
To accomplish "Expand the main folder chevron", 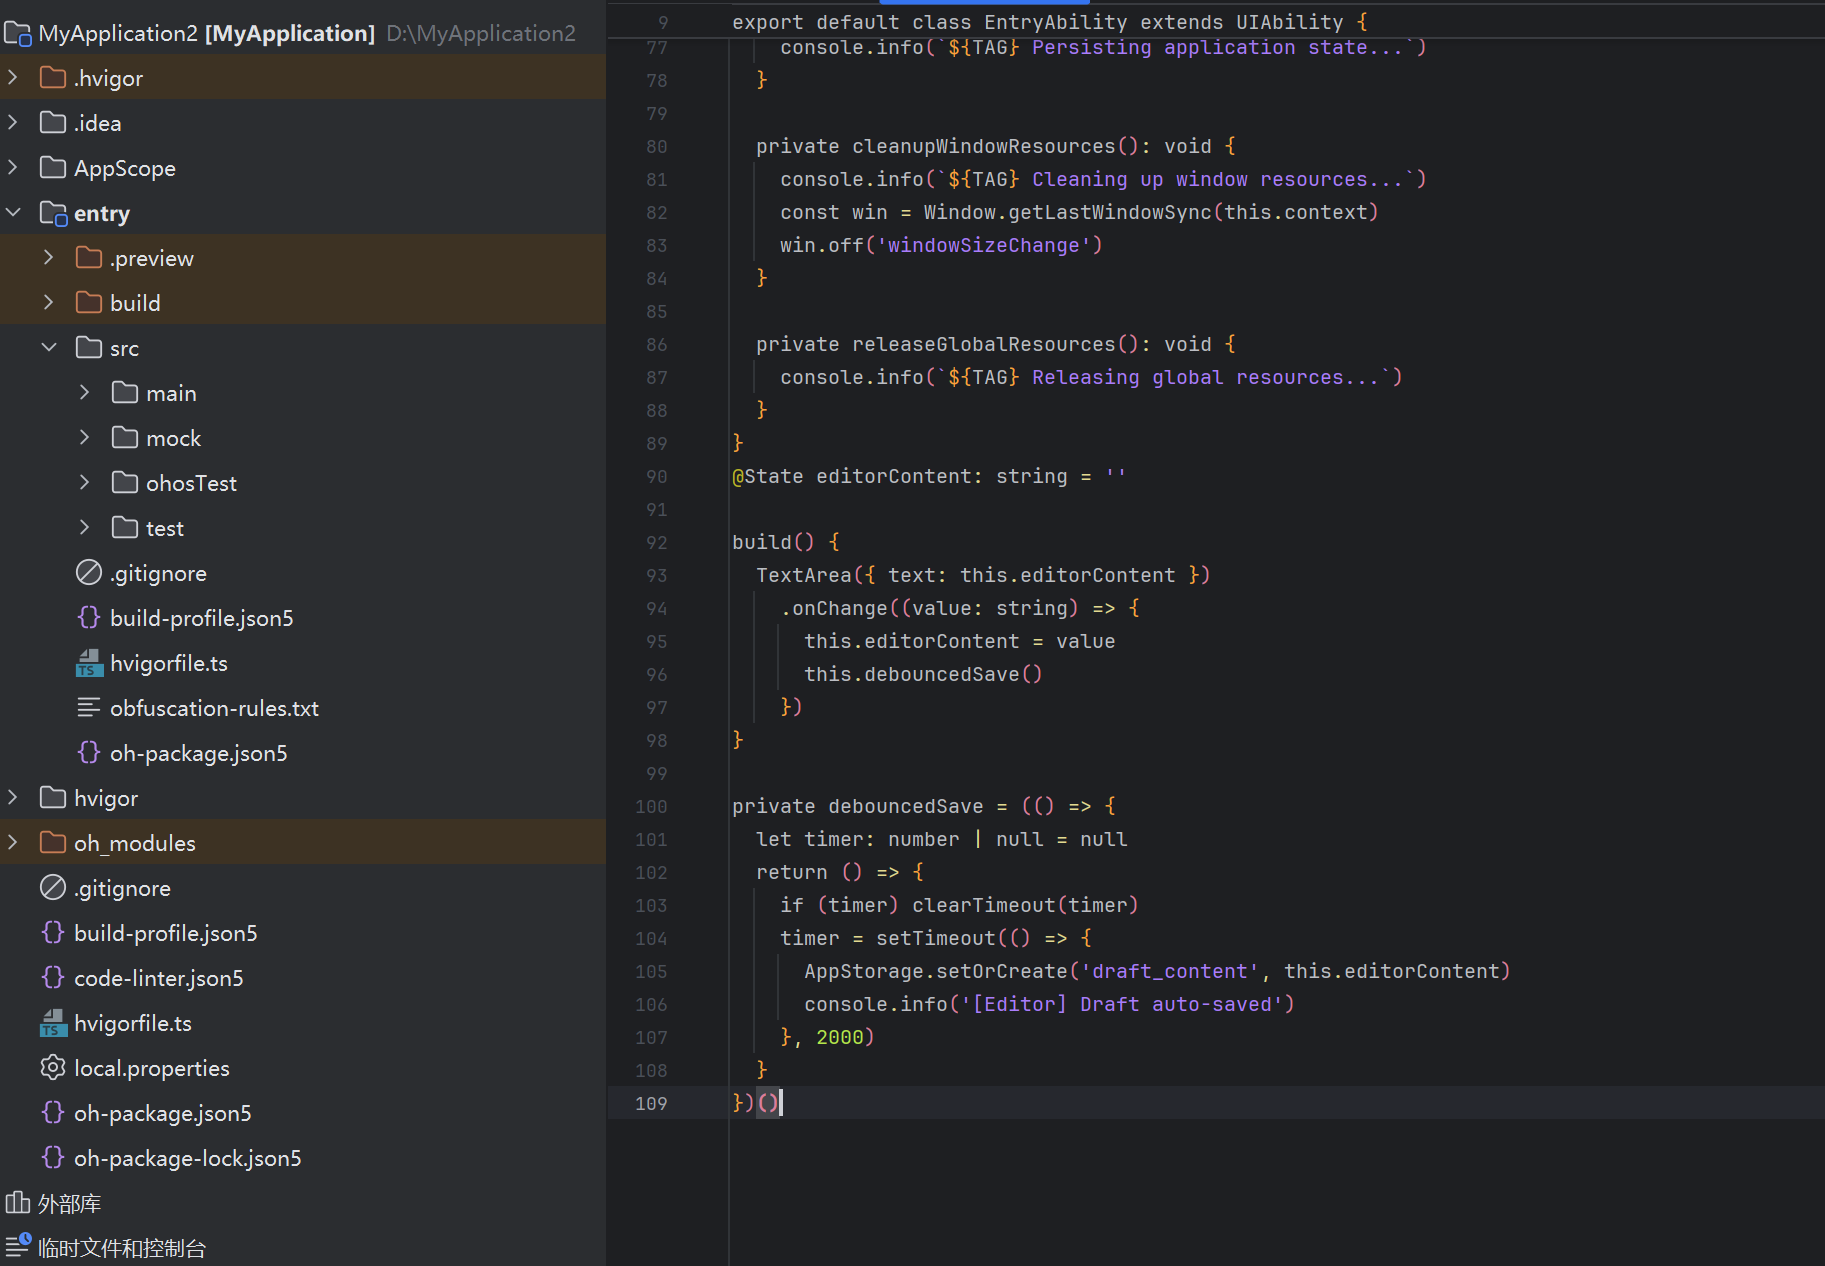I will point(85,392).
